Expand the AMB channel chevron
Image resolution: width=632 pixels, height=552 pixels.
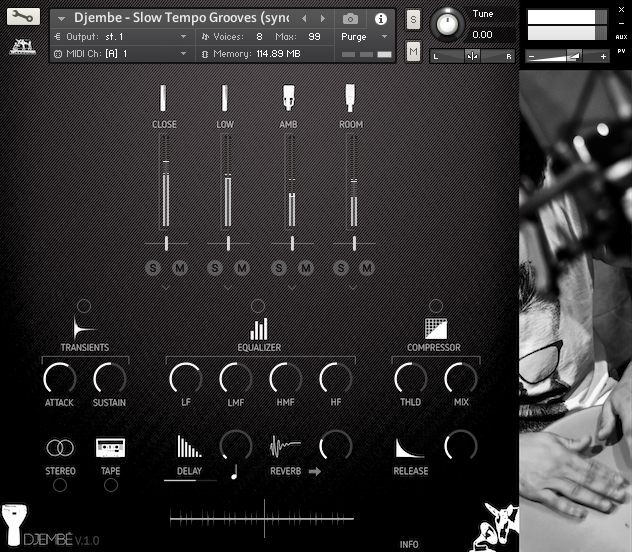292,288
